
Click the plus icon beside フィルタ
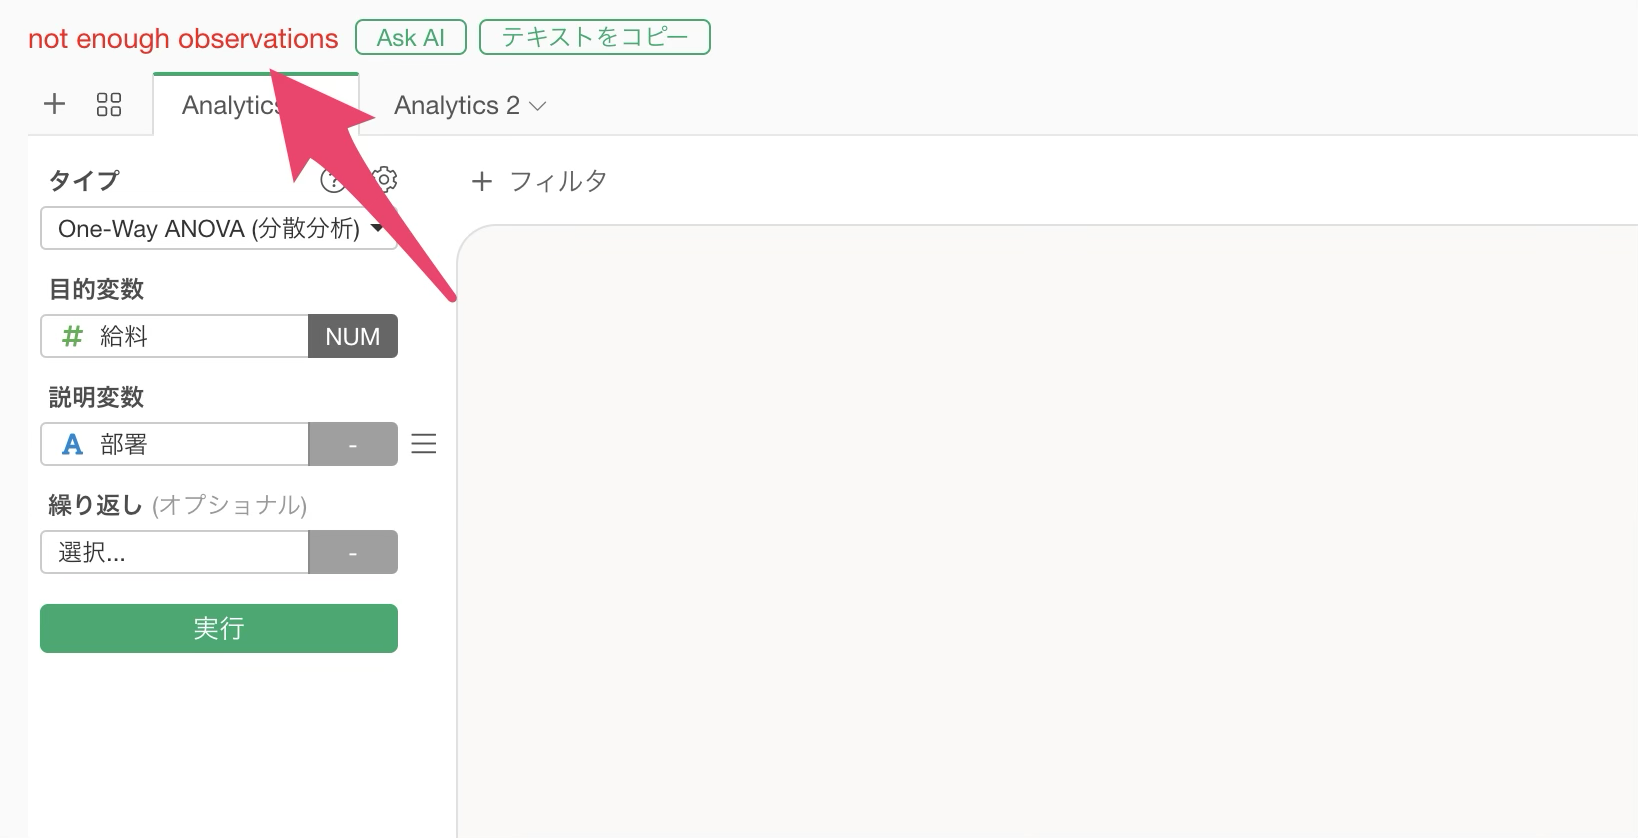tap(482, 181)
